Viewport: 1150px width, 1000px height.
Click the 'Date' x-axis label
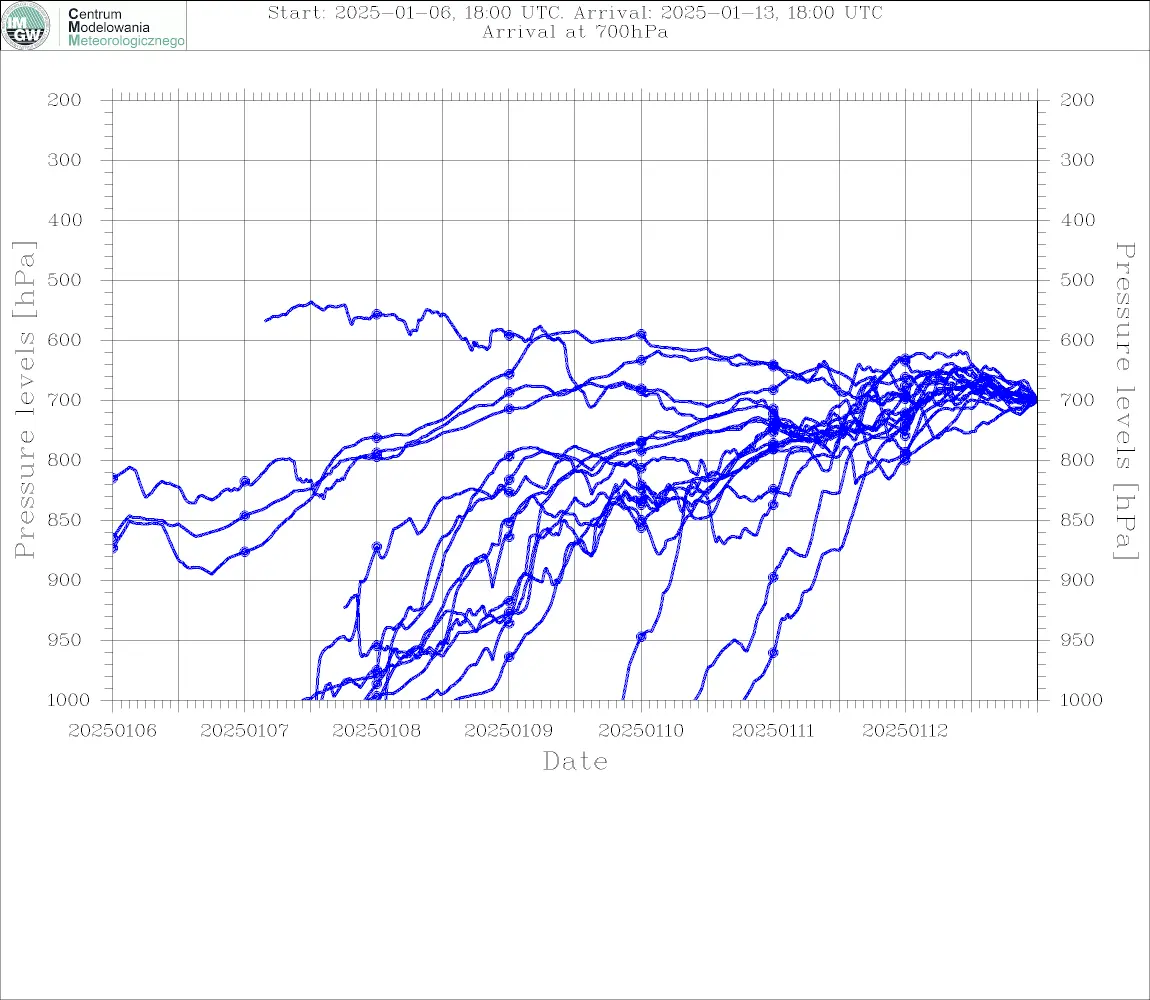point(576,761)
